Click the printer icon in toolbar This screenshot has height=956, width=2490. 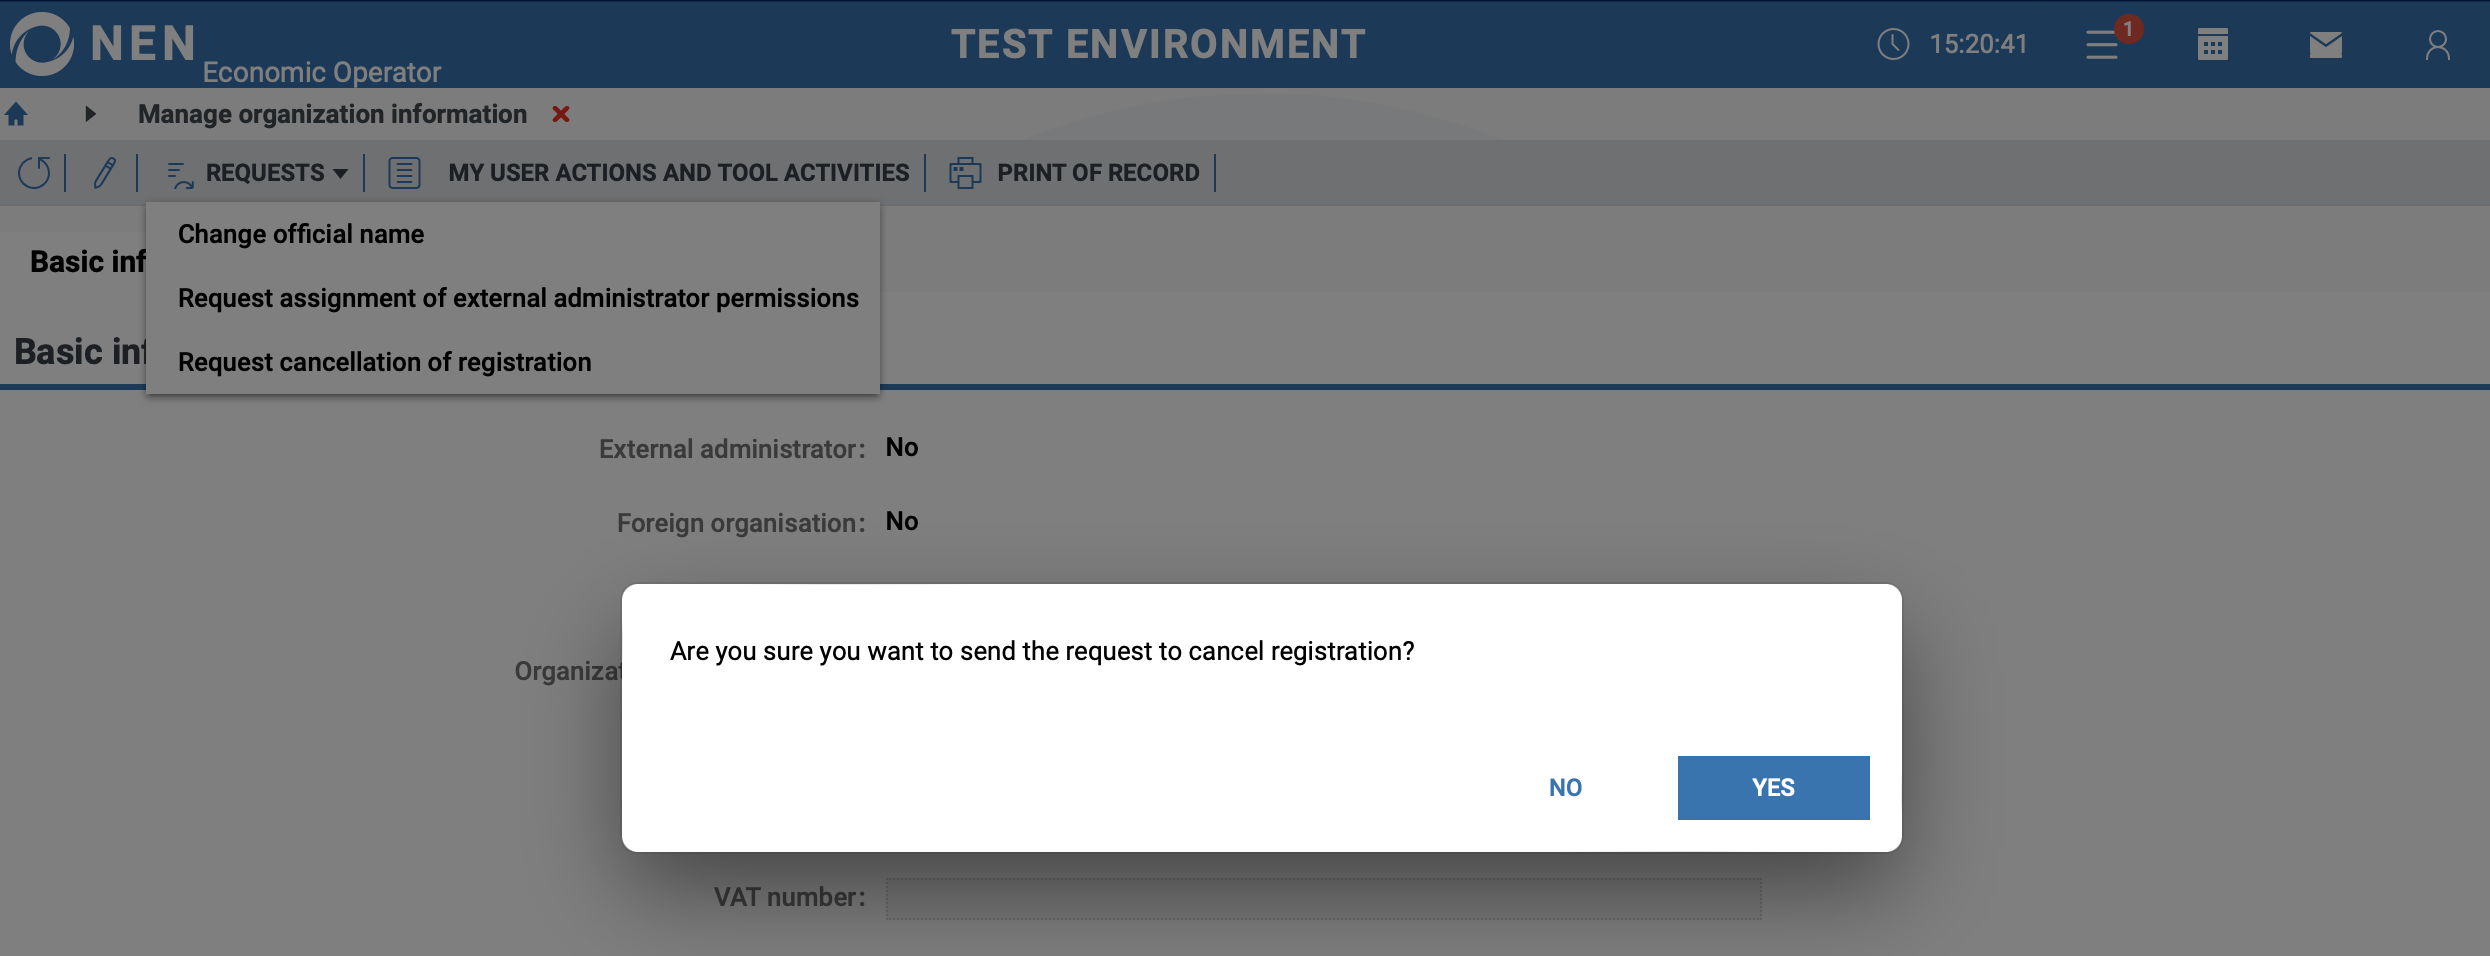(965, 172)
